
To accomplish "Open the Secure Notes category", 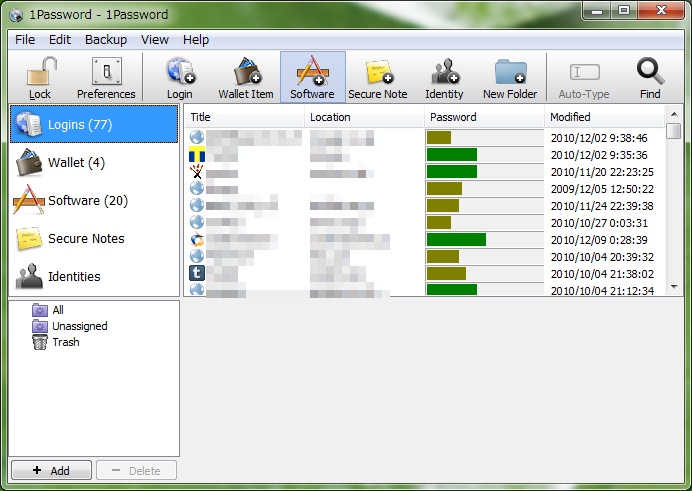I will (x=94, y=238).
